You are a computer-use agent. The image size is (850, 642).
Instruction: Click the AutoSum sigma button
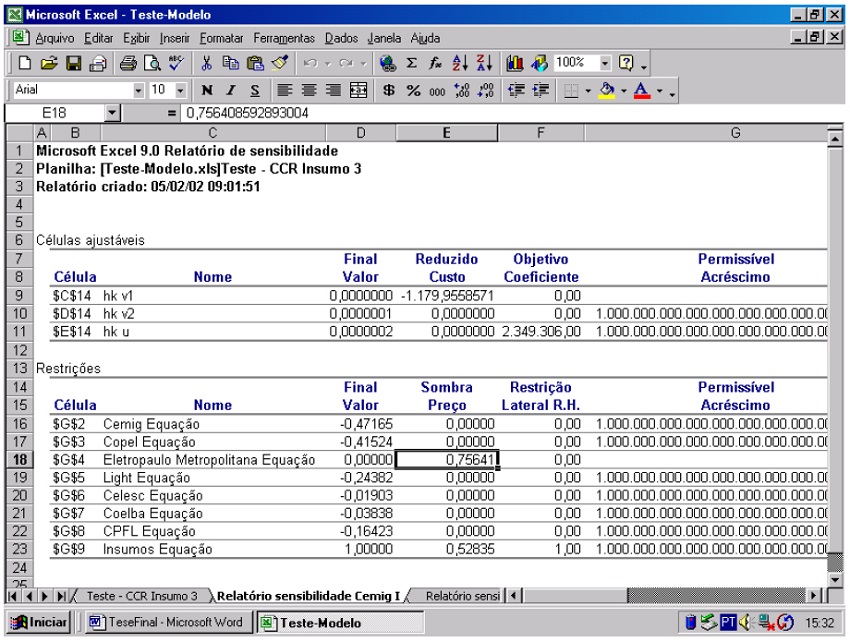(410, 62)
